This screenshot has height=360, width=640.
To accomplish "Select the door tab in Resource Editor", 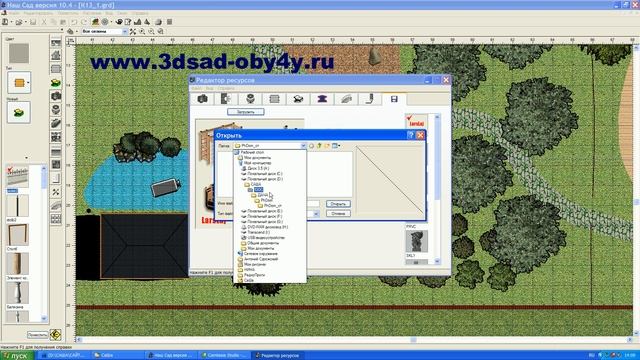I will tap(226, 99).
